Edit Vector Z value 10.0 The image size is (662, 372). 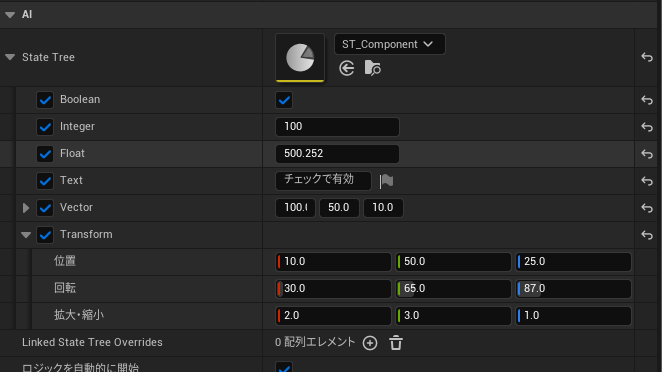click(383, 208)
